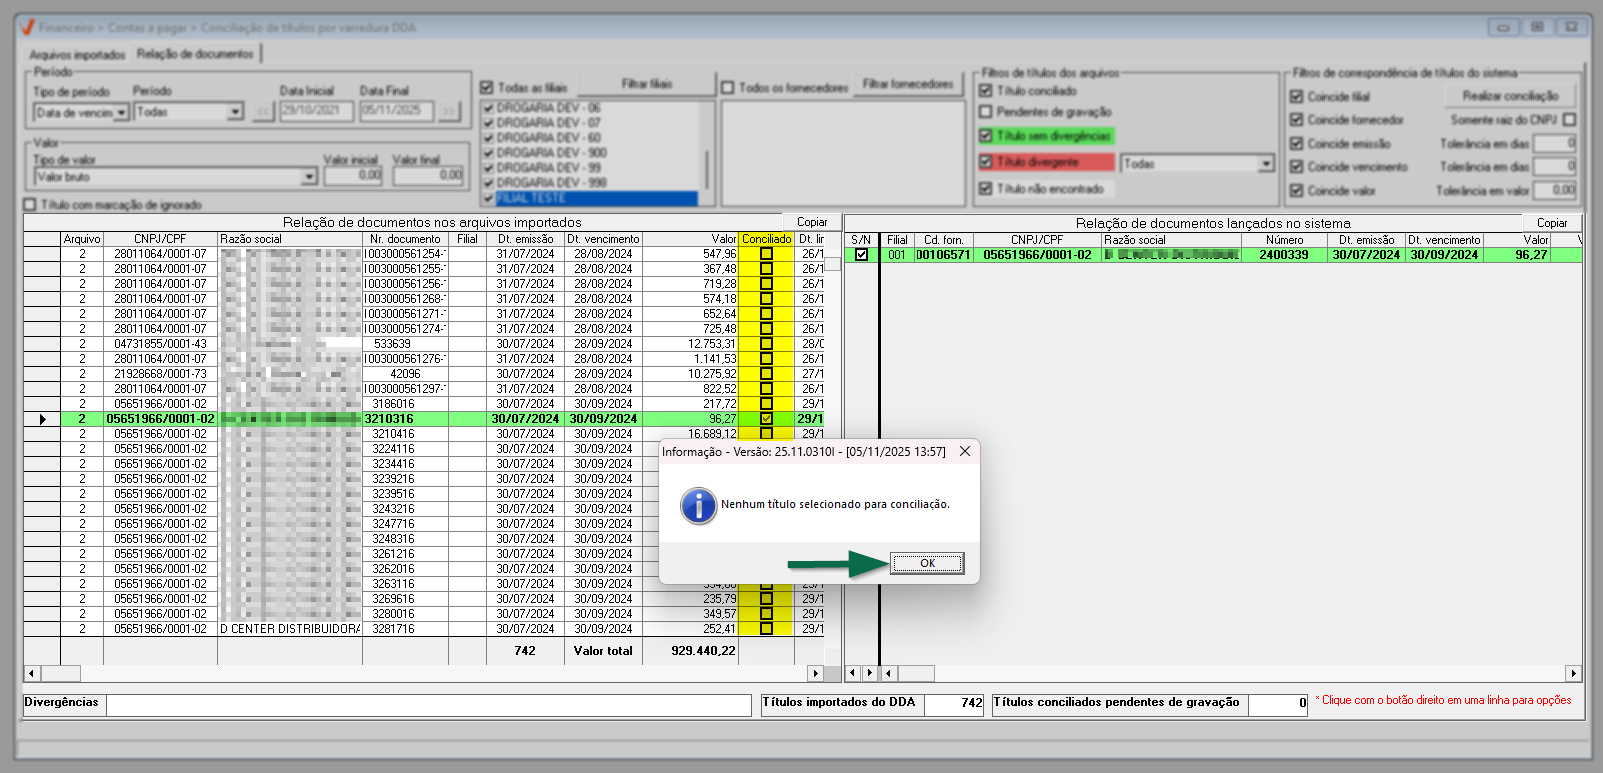Expand the 'Tipo de valor' combo box
Image resolution: width=1603 pixels, height=773 pixels.
(x=309, y=177)
